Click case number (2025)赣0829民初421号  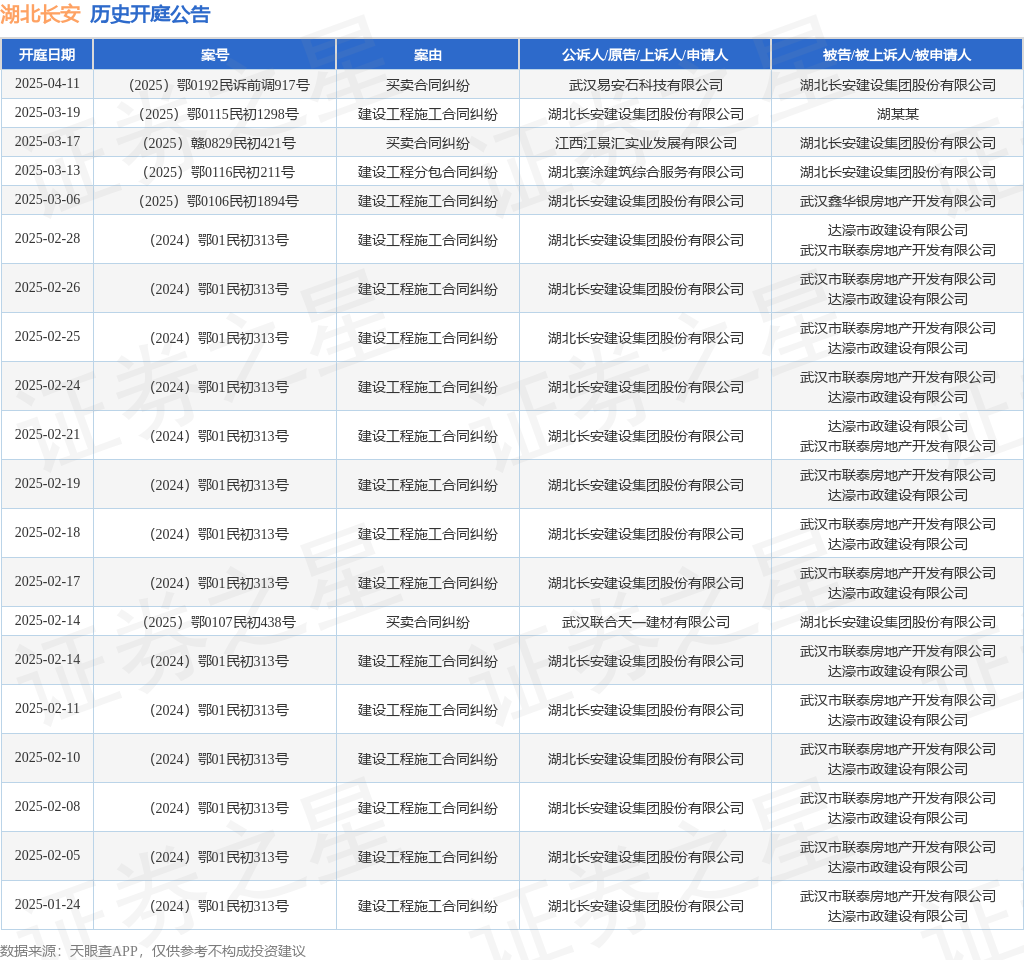[x=219, y=143]
